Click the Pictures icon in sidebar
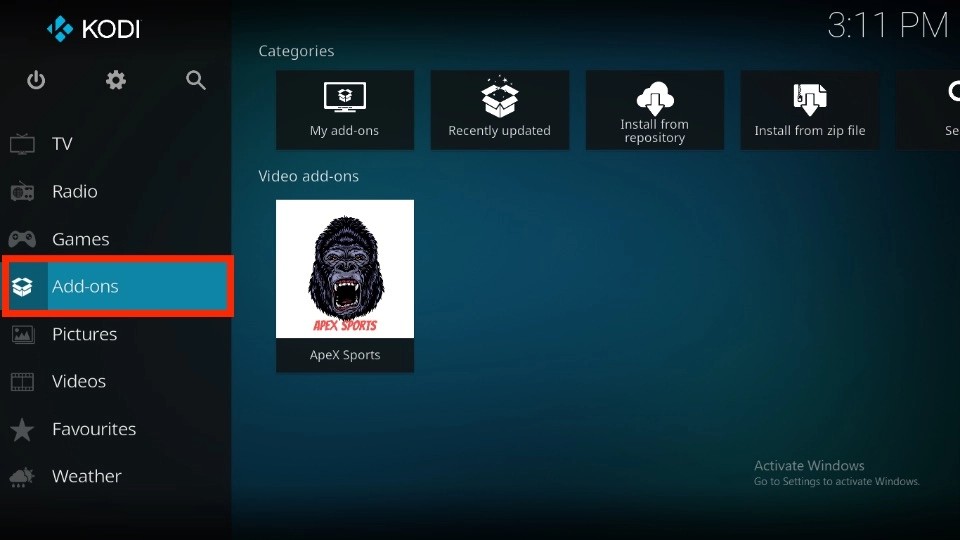The image size is (960, 540). click(x=23, y=334)
